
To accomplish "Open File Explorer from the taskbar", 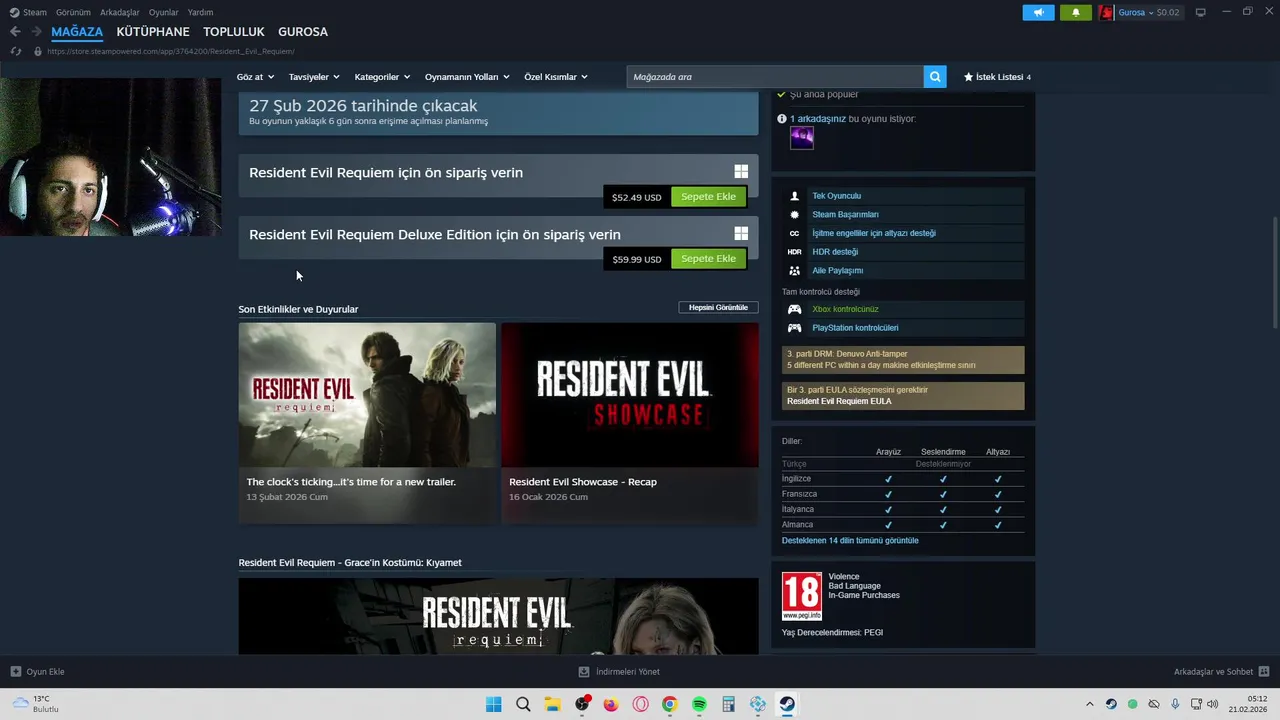I will (x=552, y=704).
